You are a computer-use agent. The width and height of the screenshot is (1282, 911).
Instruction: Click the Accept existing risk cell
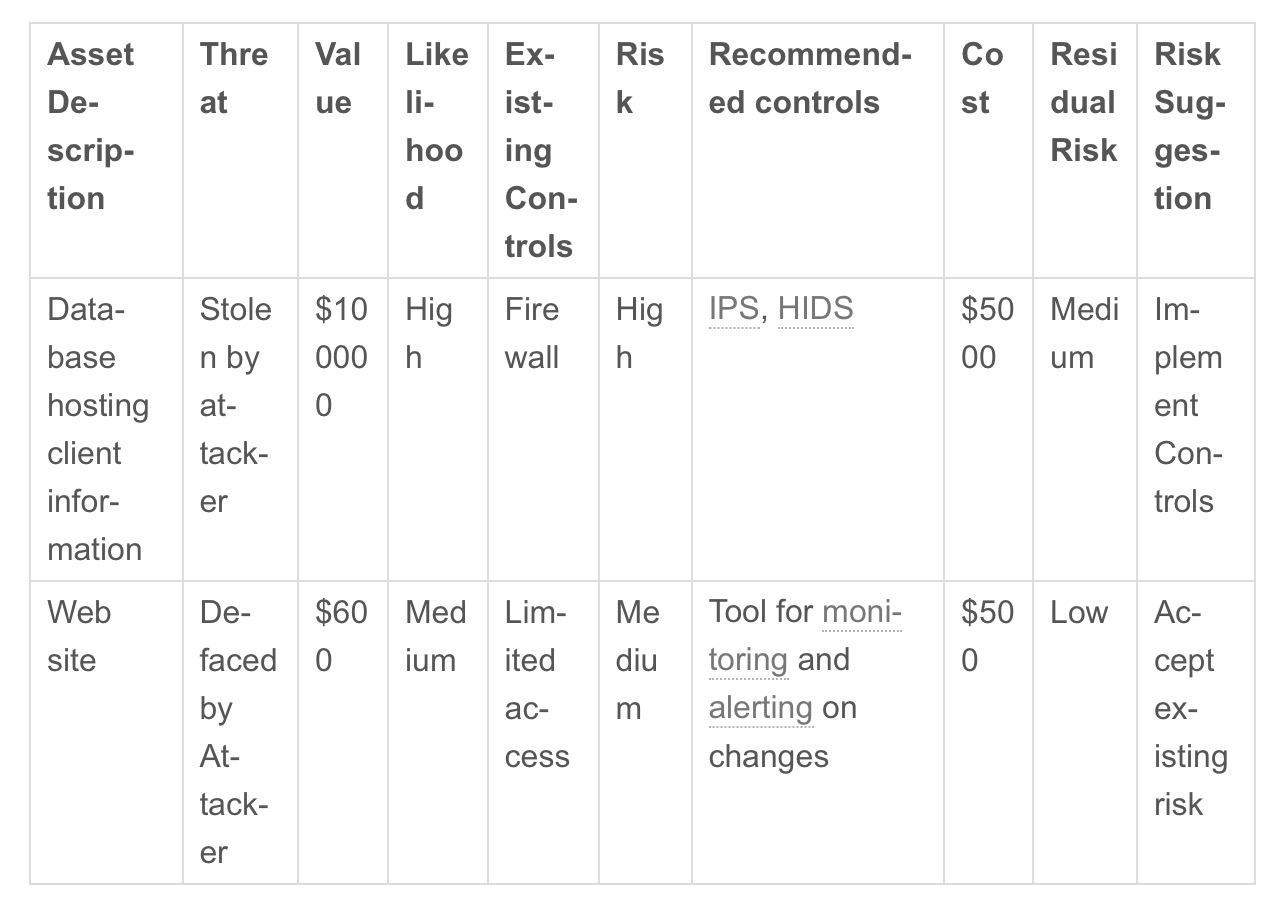tap(1189, 708)
